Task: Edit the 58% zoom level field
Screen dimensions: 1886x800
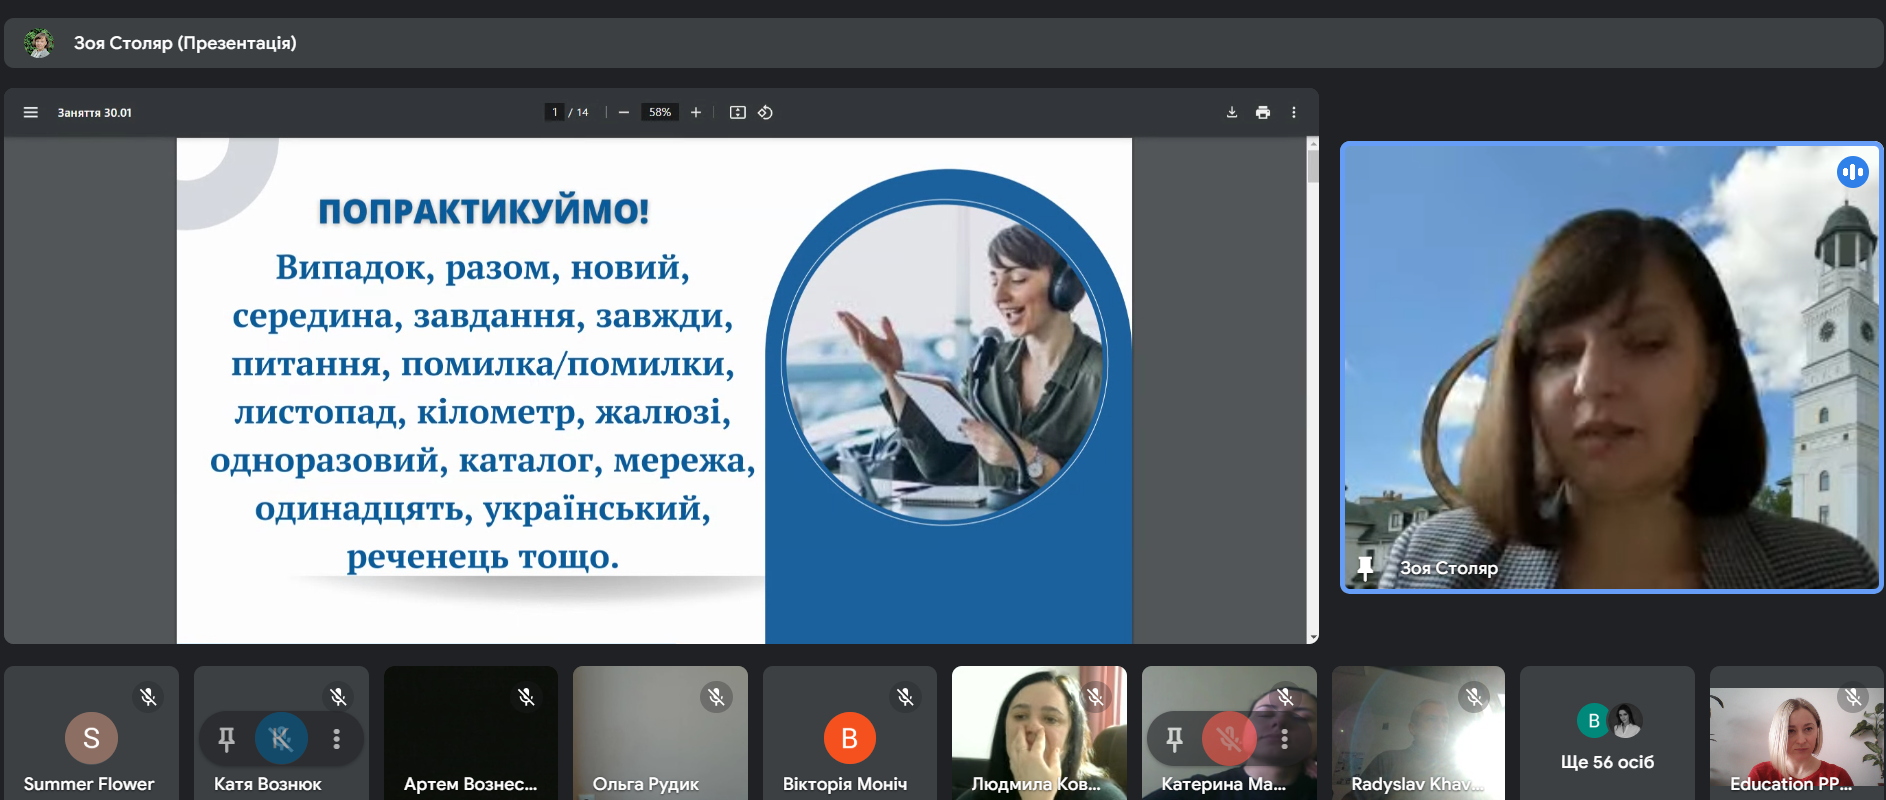Action: click(660, 113)
